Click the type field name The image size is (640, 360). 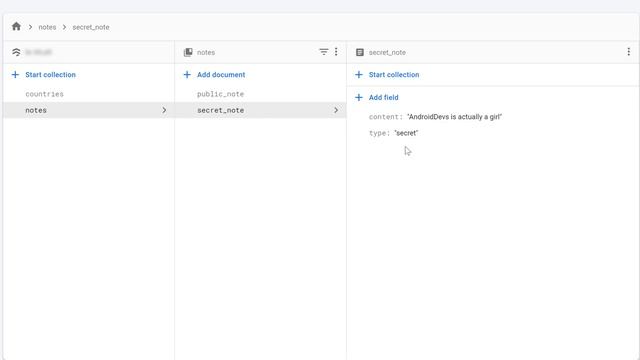(x=379, y=133)
